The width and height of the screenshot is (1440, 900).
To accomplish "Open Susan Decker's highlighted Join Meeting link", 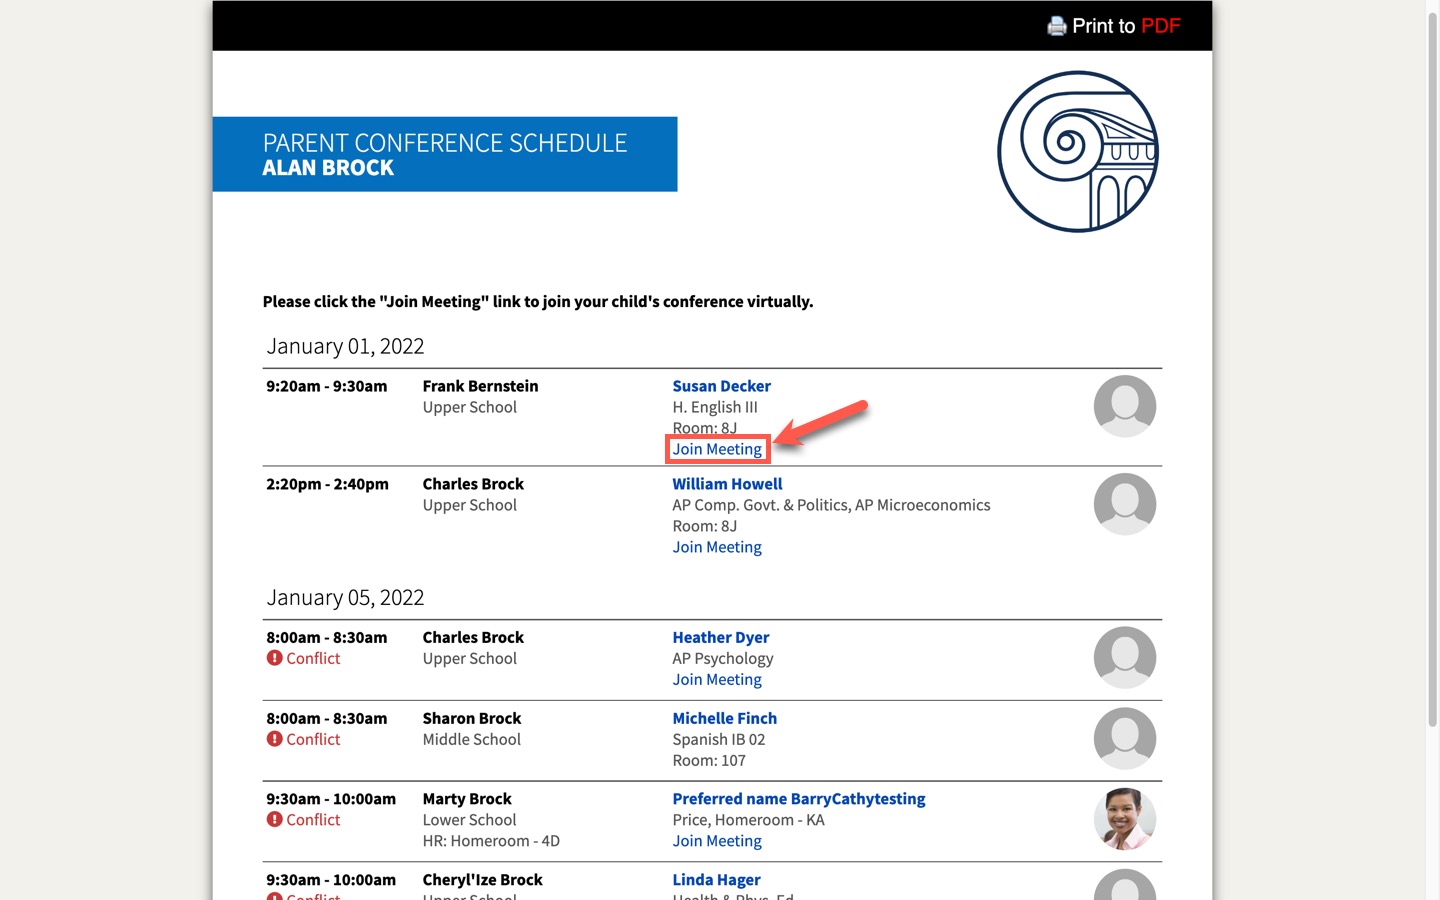I will click(717, 449).
